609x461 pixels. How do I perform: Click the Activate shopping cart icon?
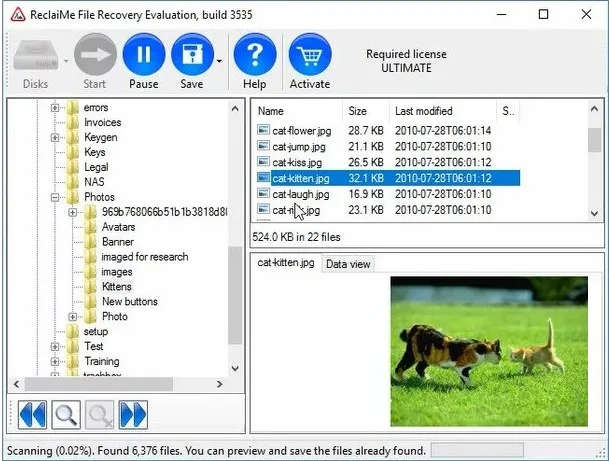310,54
